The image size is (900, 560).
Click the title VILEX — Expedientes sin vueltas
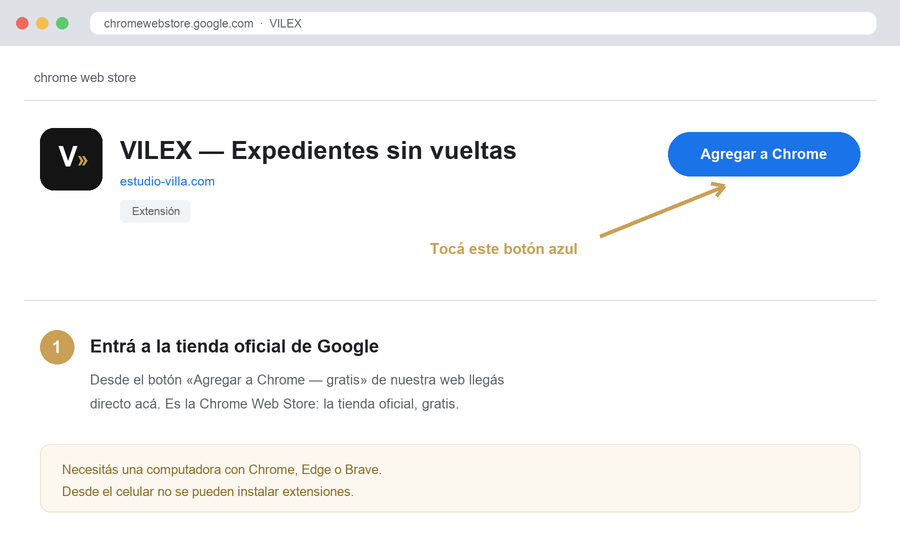318,150
